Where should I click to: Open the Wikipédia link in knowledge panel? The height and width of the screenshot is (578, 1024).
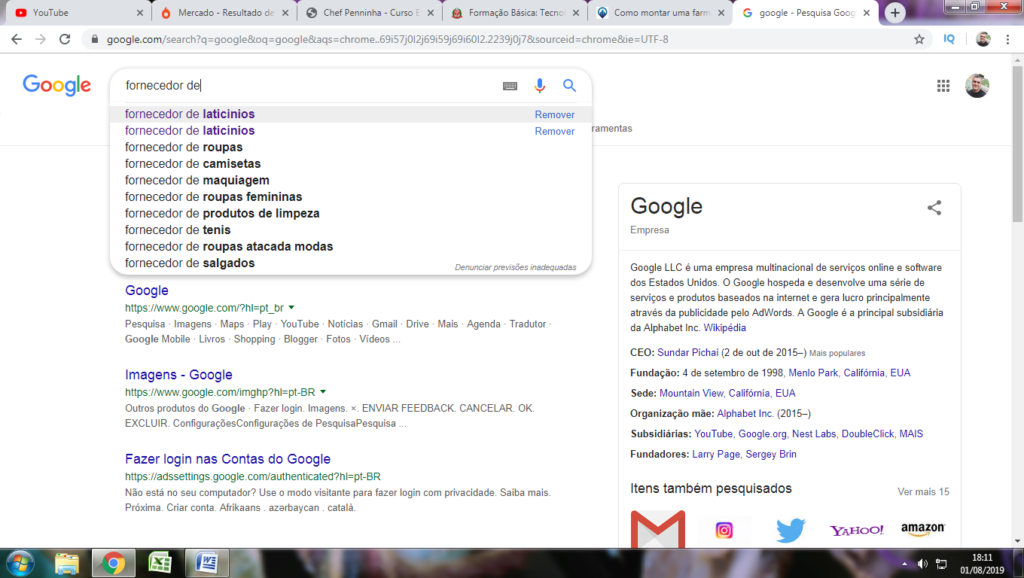click(x=724, y=328)
